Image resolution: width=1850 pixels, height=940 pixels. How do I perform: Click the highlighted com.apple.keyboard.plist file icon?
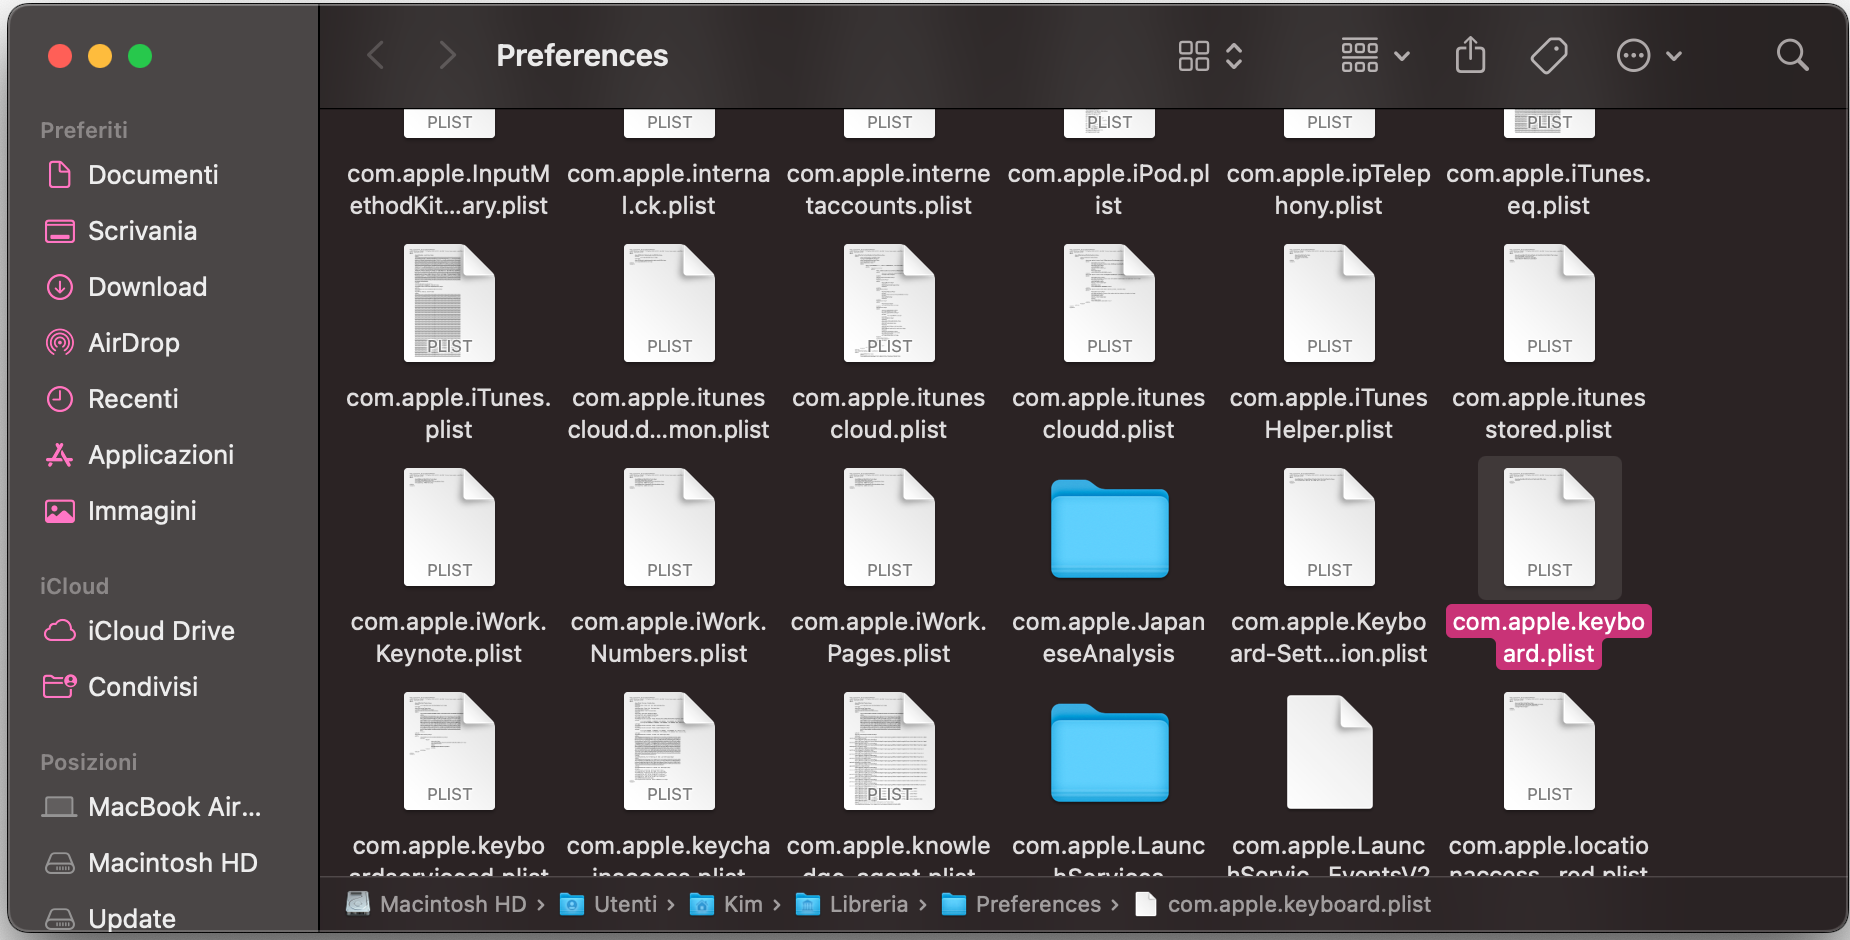pos(1549,527)
